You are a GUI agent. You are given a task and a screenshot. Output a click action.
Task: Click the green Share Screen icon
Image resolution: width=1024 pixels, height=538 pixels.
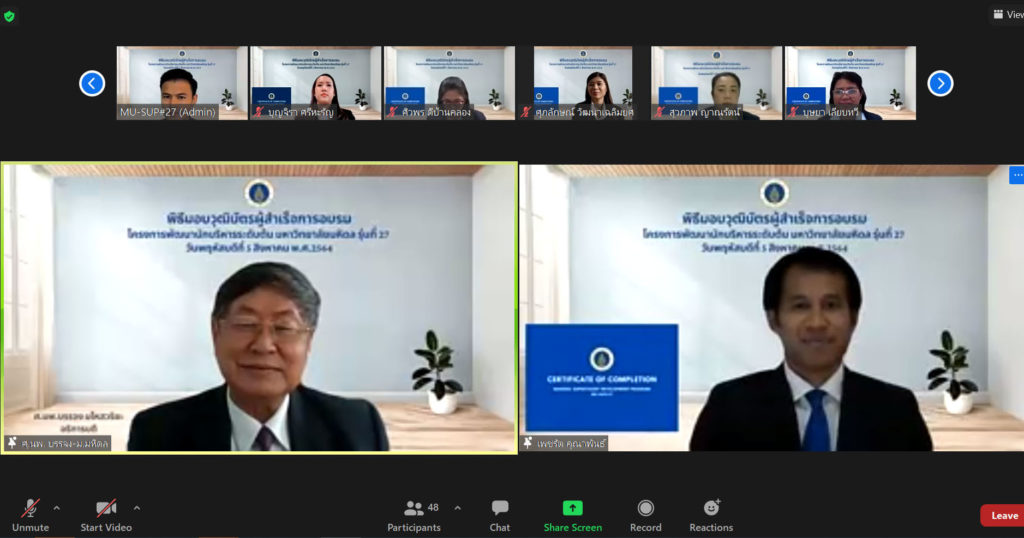(572, 509)
